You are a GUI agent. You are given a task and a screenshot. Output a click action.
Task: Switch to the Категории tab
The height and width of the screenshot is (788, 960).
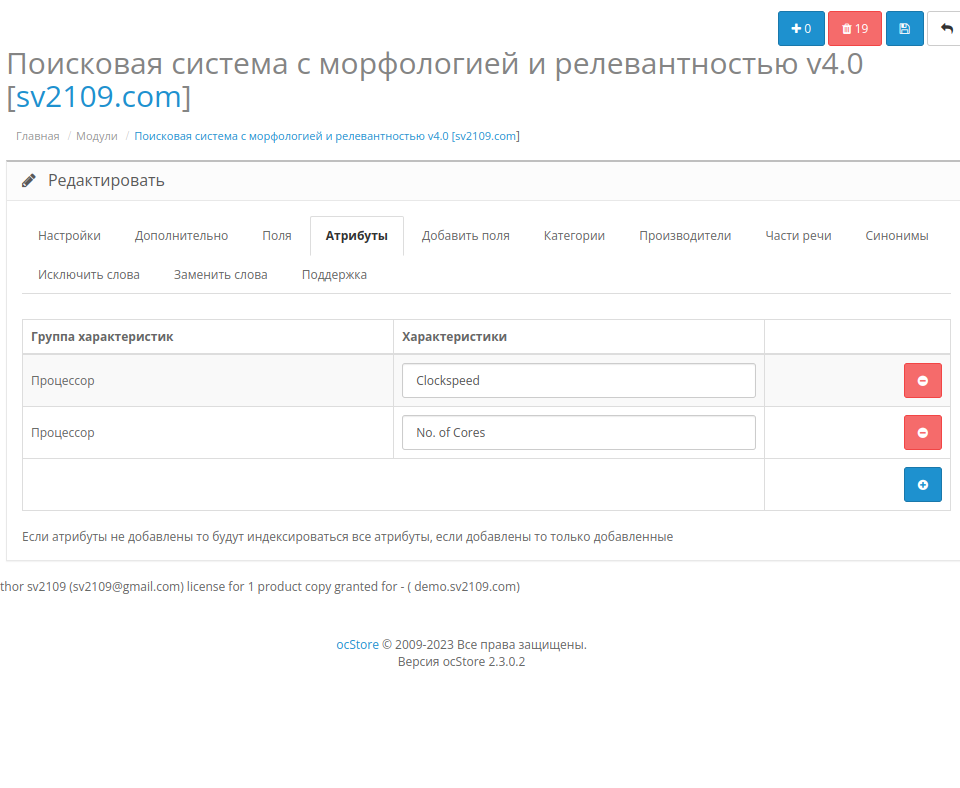(x=574, y=236)
